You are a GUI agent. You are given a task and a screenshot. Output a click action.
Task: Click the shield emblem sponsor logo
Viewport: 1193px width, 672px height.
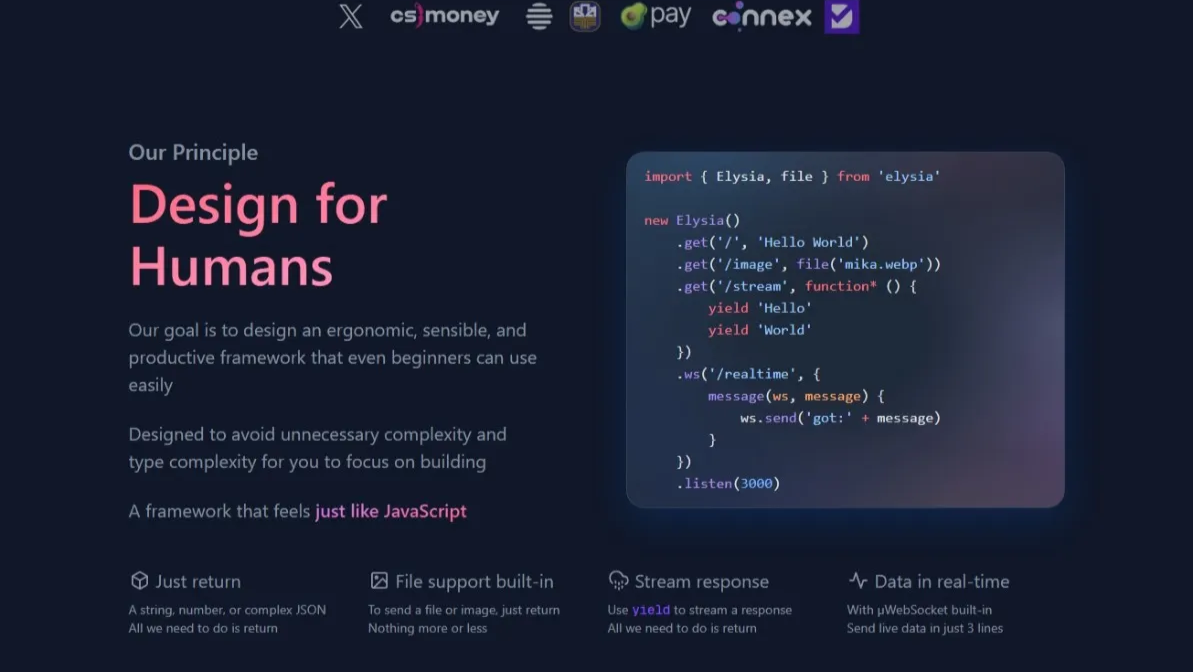tap(584, 16)
